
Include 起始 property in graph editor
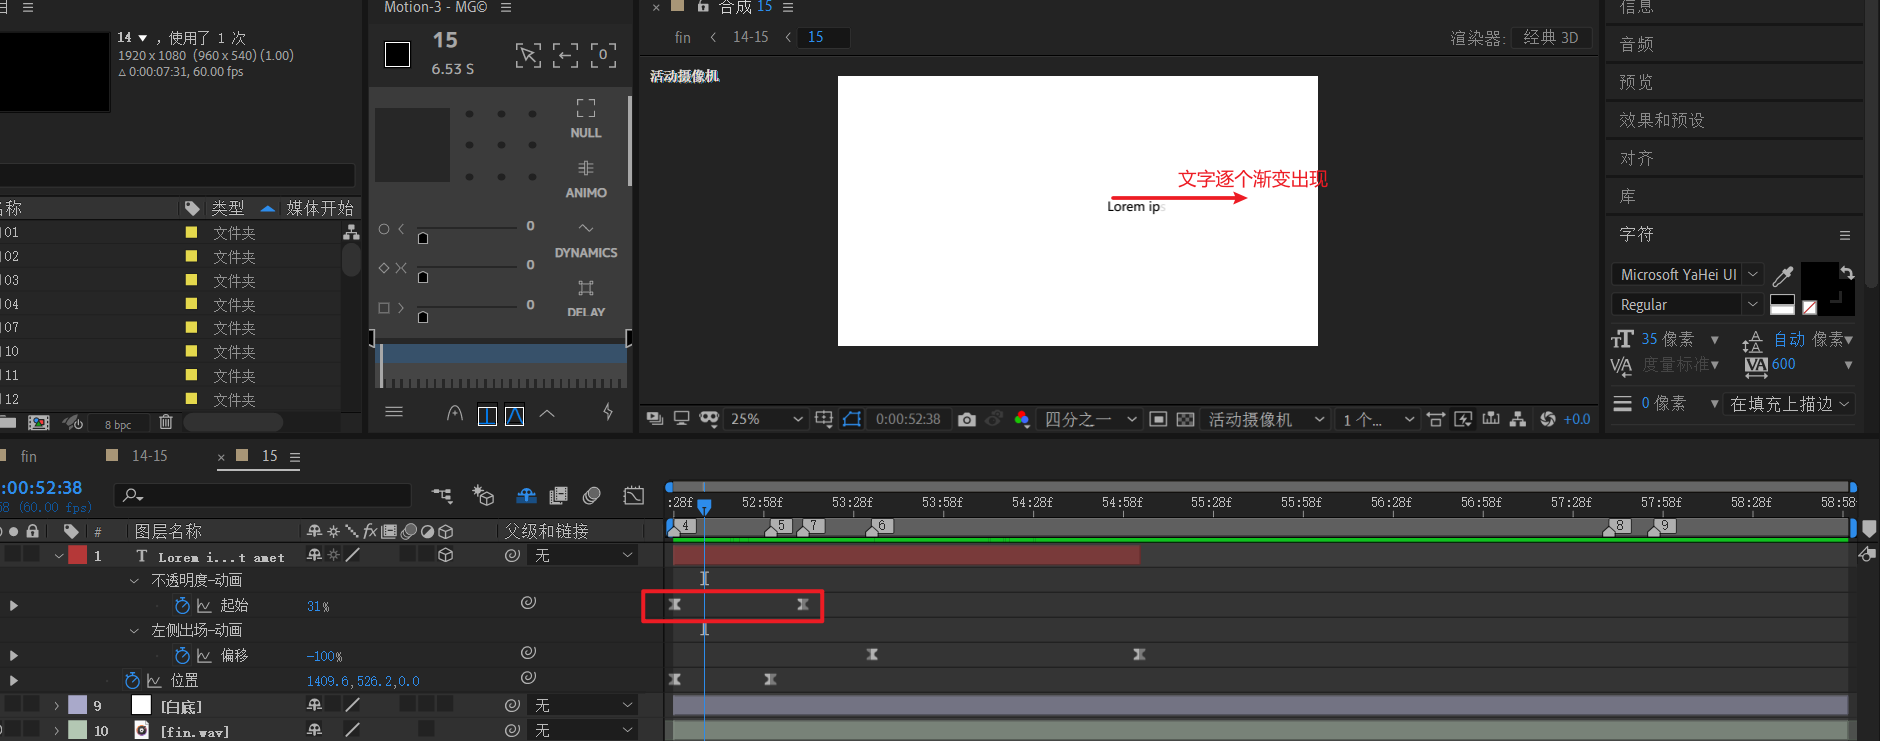pyautogui.click(x=204, y=605)
